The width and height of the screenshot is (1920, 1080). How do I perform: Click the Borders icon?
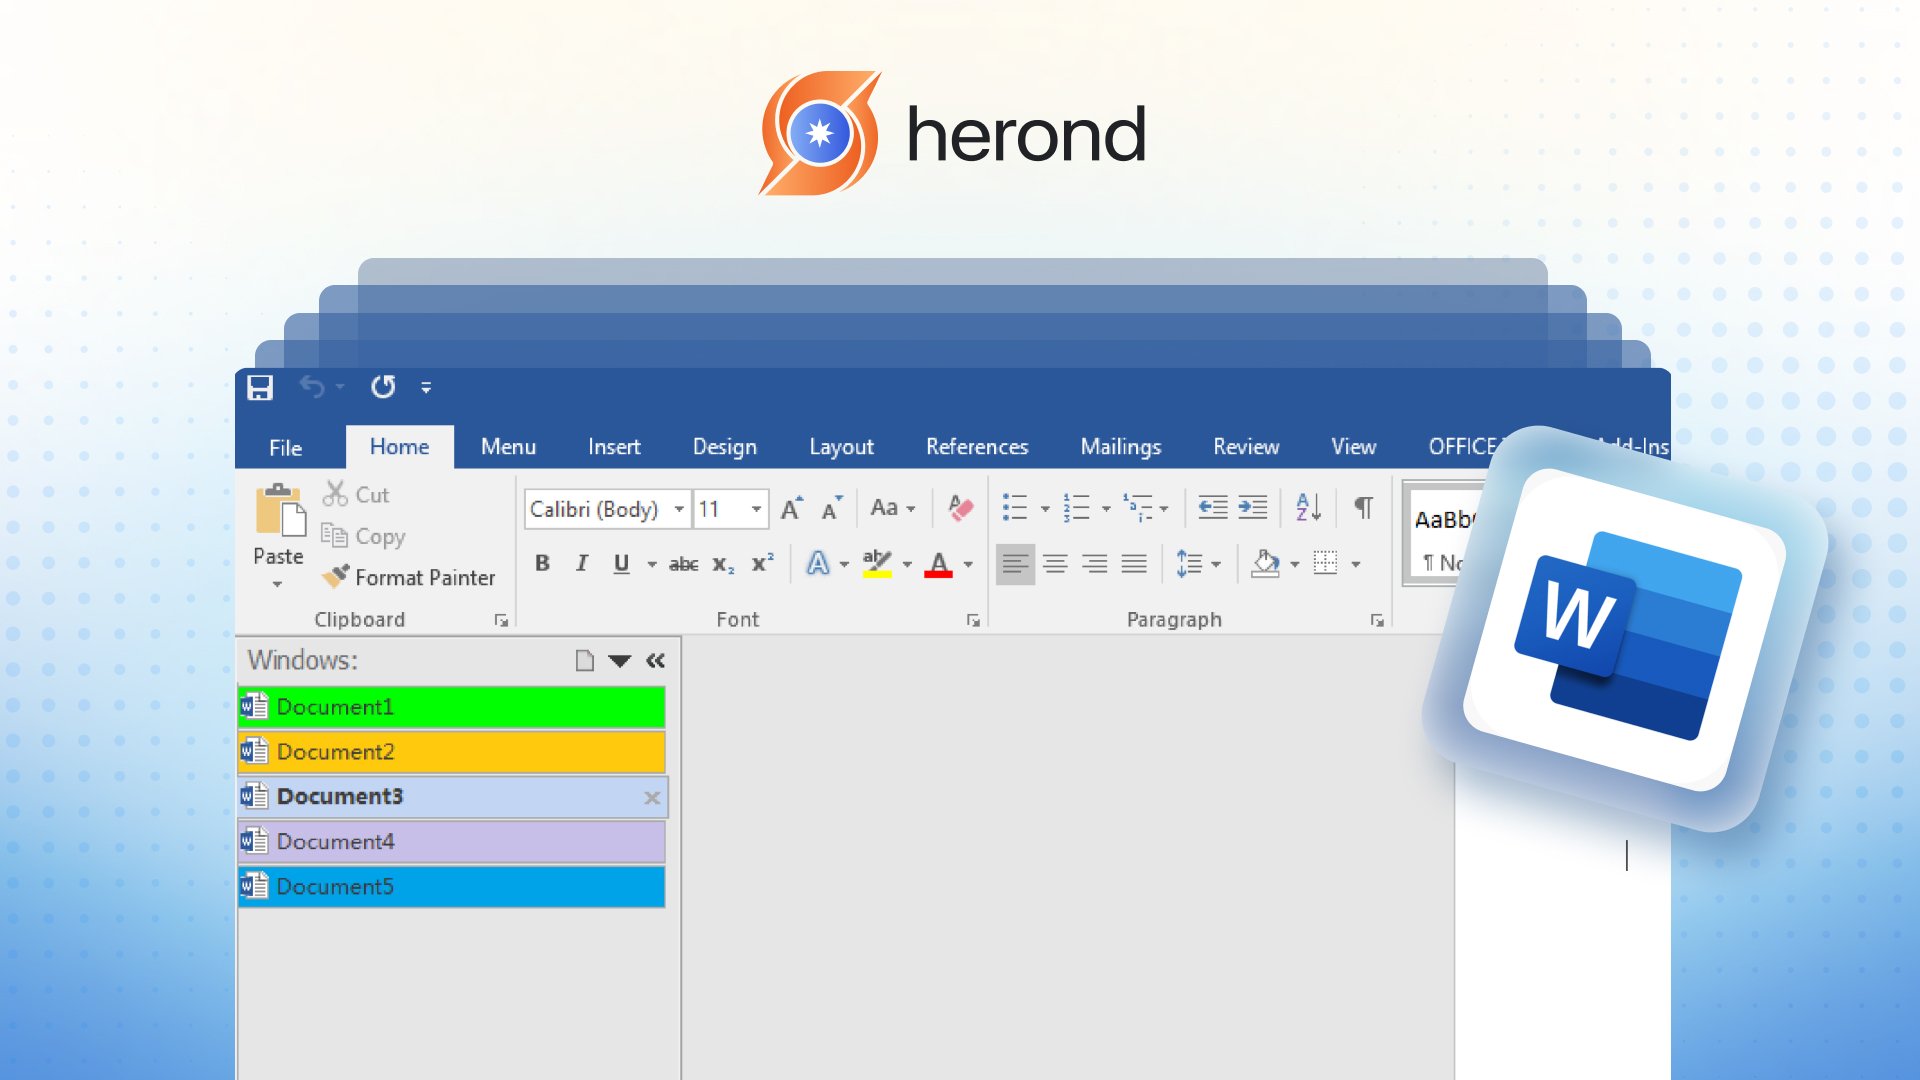coord(1326,563)
